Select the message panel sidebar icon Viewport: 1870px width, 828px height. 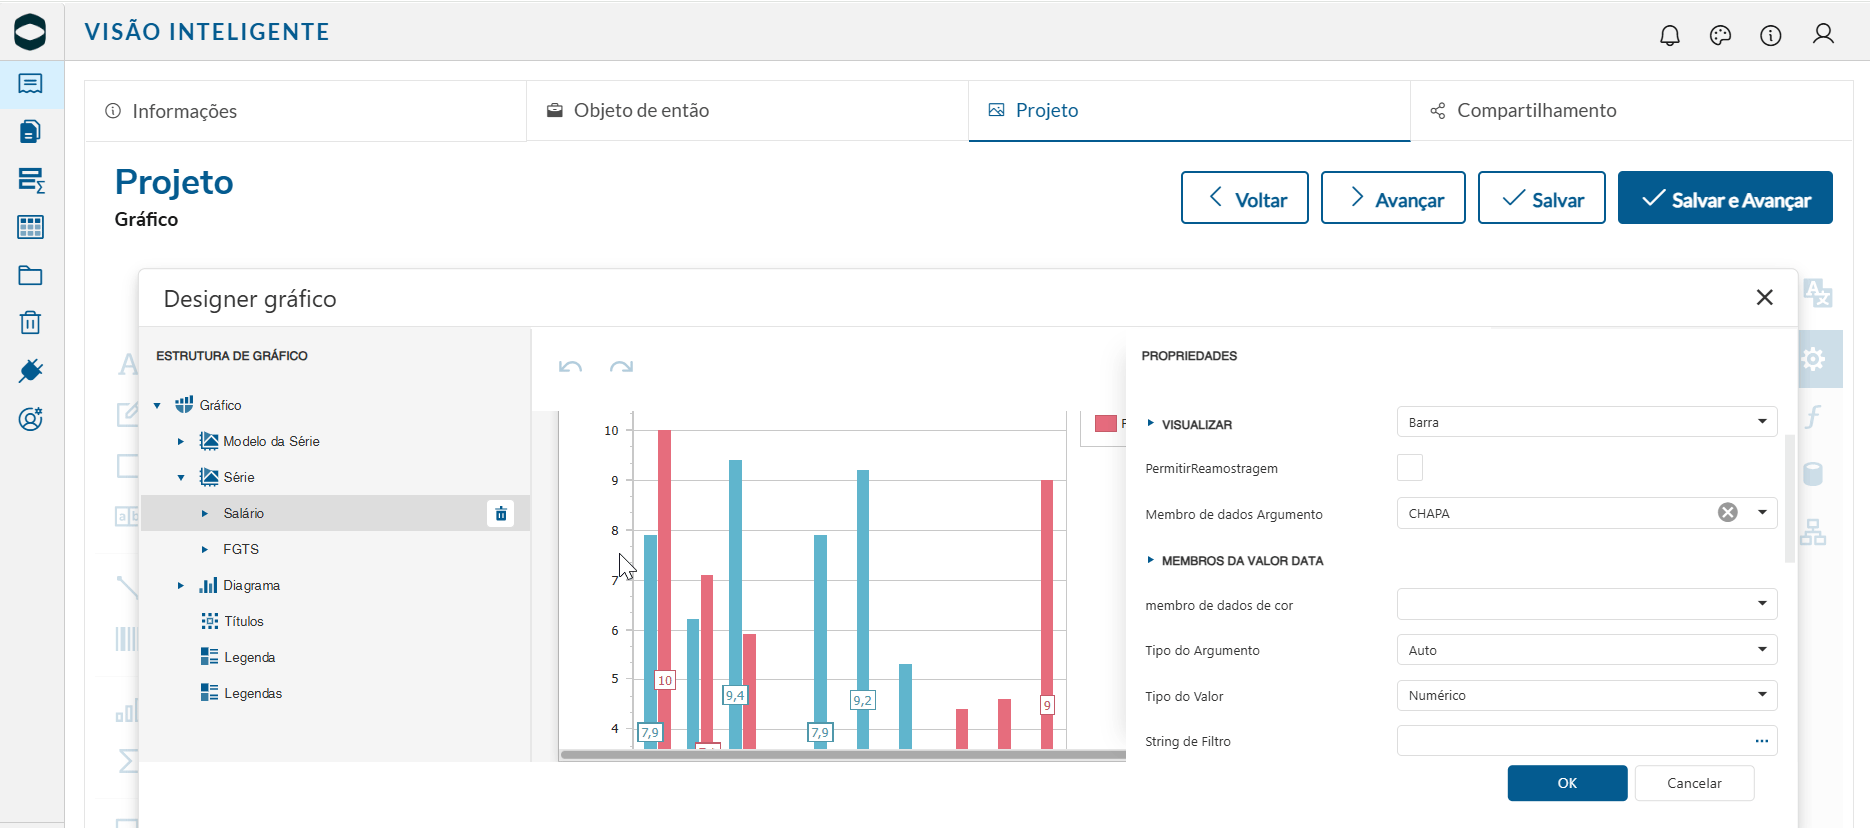[31, 83]
